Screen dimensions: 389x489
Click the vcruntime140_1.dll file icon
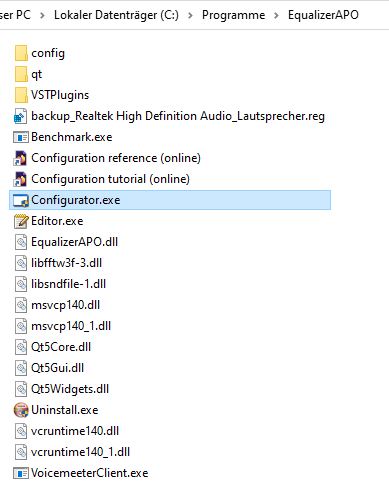pyautogui.click(x=21, y=452)
